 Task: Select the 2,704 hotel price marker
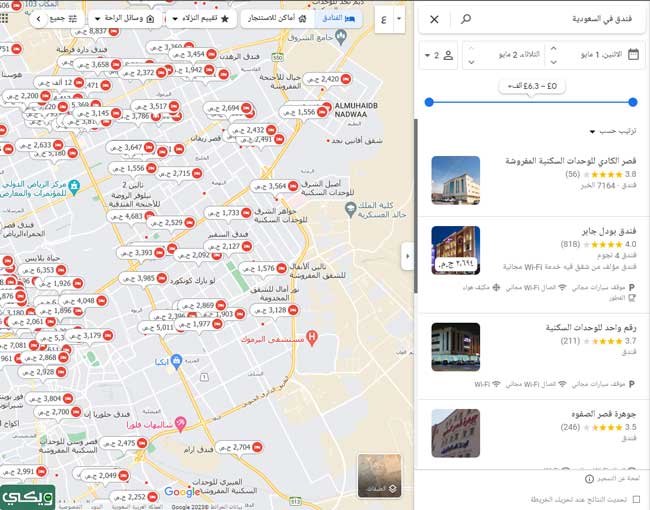tap(240, 447)
